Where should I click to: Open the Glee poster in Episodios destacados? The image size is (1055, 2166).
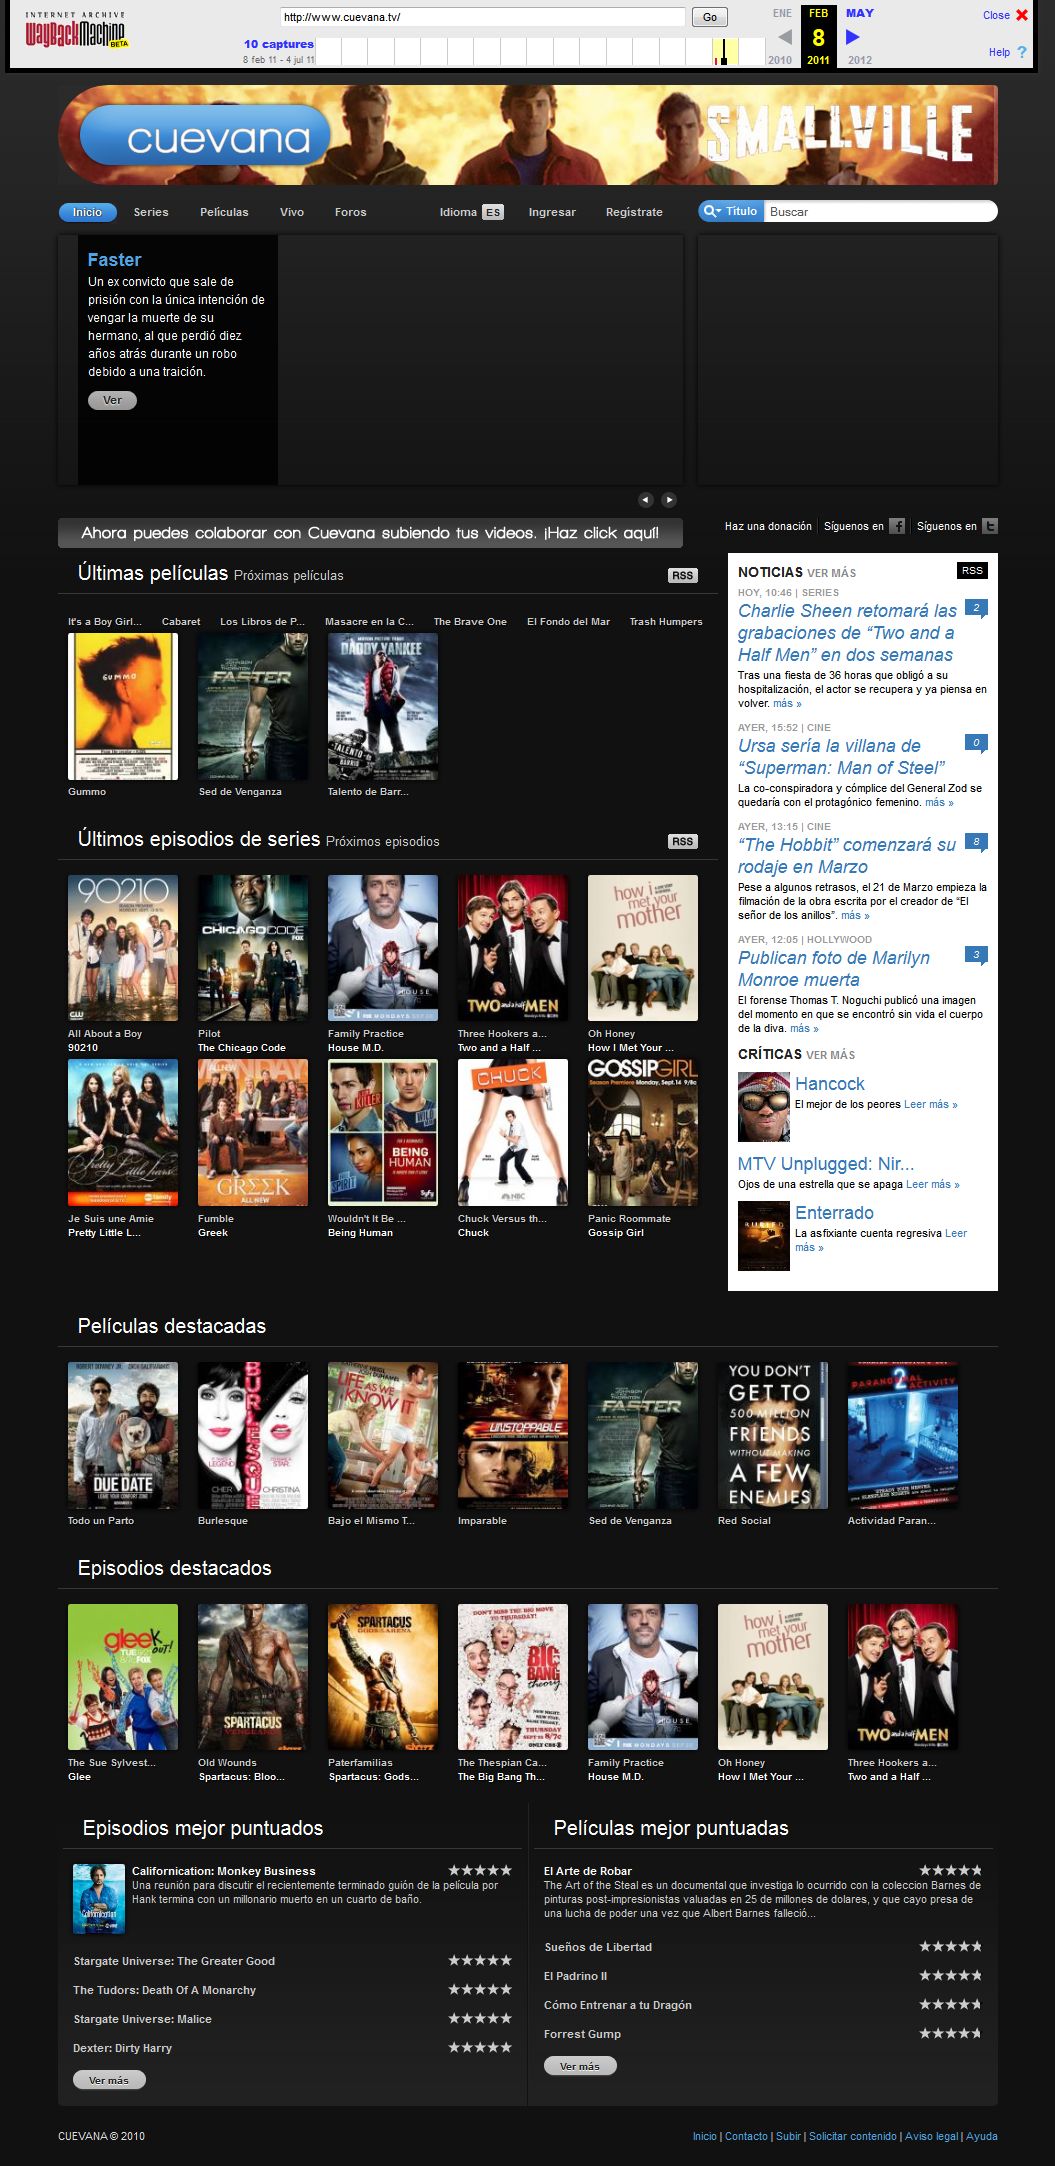pyautogui.click(x=123, y=1677)
